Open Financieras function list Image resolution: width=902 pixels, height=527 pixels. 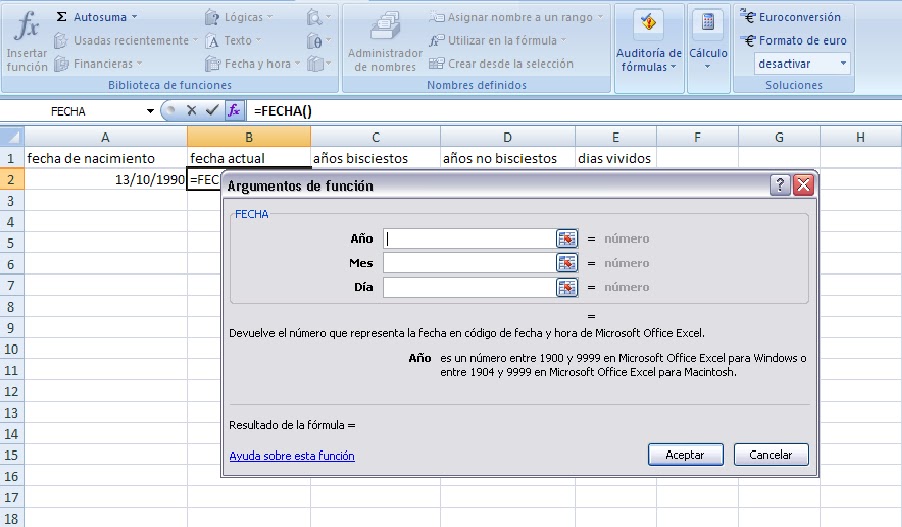pos(98,63)
